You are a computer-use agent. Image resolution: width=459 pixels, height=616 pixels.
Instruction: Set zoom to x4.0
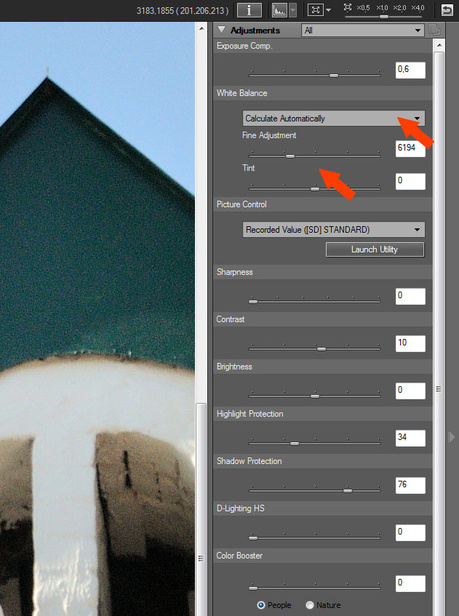[x=417, y=7]
